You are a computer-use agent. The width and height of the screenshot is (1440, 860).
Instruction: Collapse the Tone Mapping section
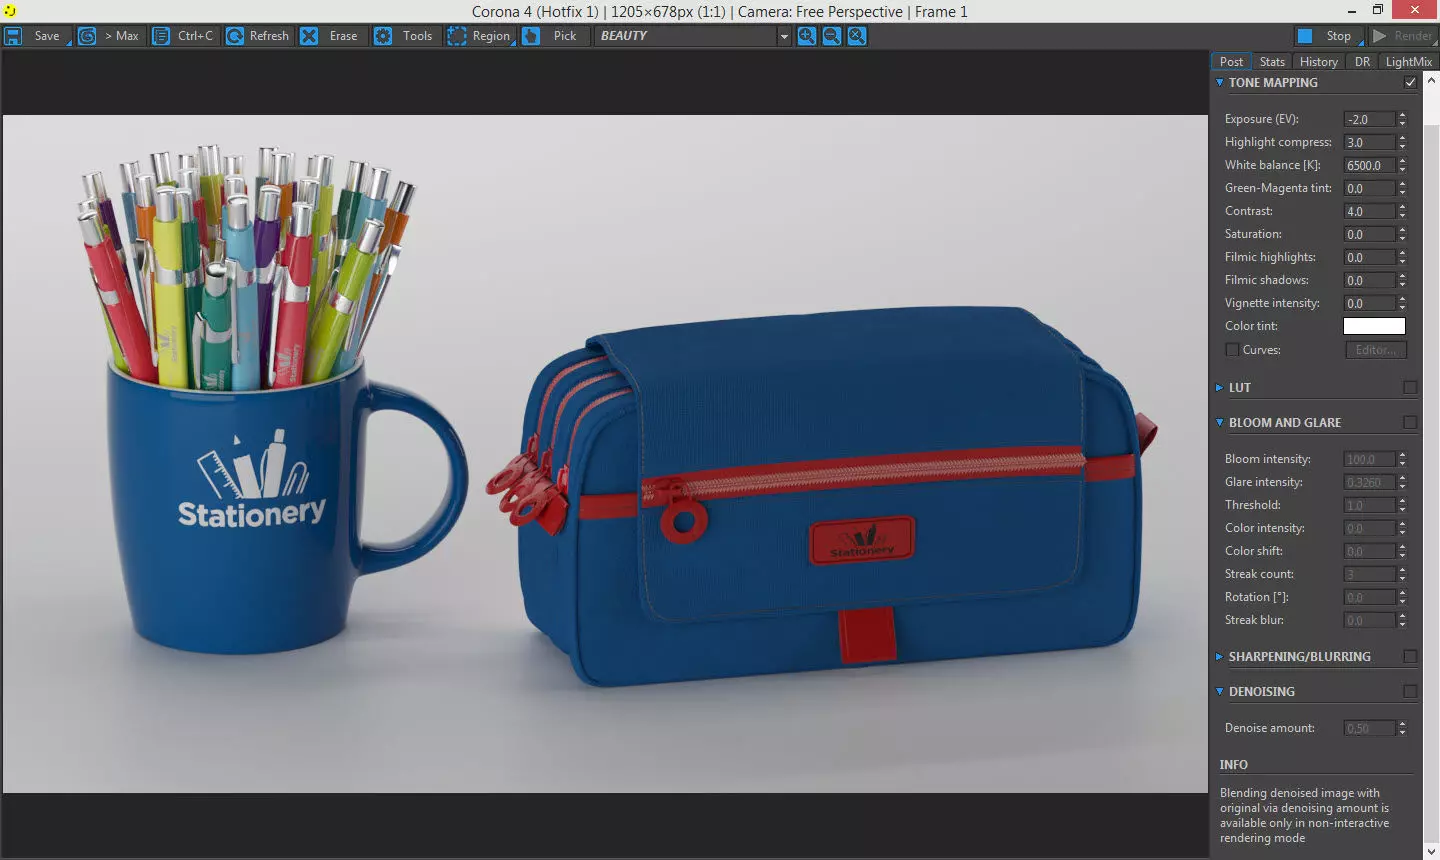click(1219, 83)
